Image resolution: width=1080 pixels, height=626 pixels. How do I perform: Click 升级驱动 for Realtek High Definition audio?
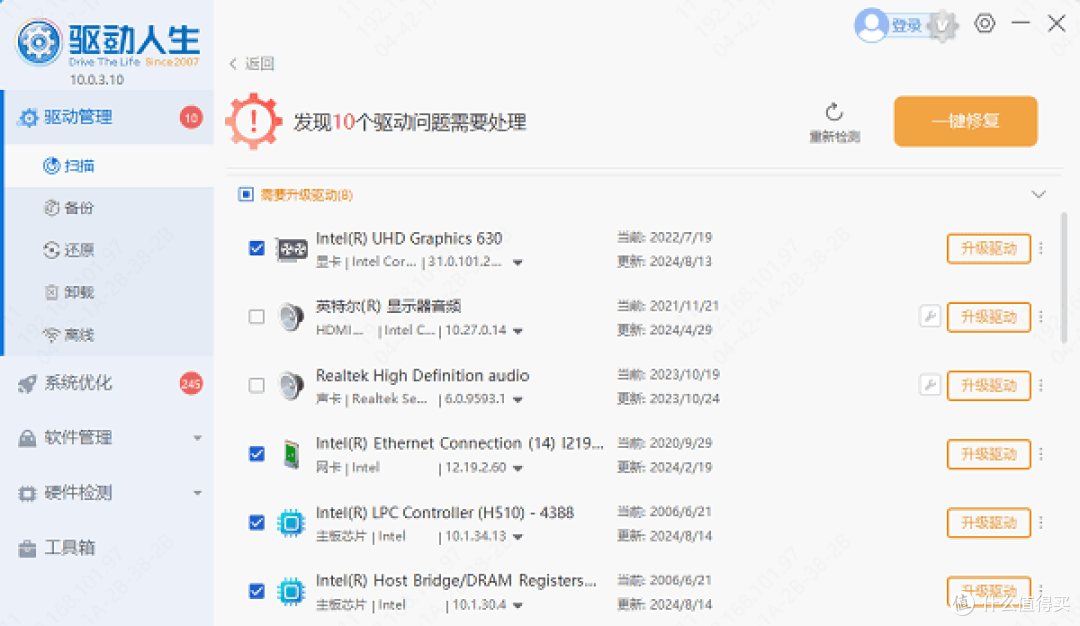988,386
